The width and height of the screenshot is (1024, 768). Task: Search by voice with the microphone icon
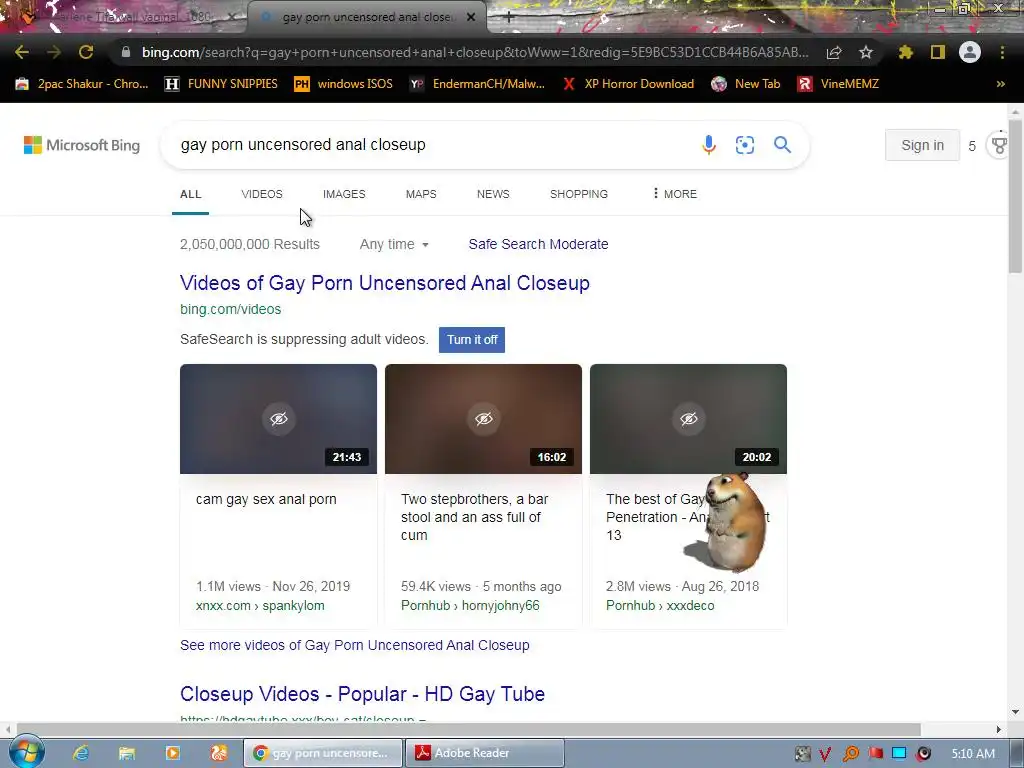709,144
